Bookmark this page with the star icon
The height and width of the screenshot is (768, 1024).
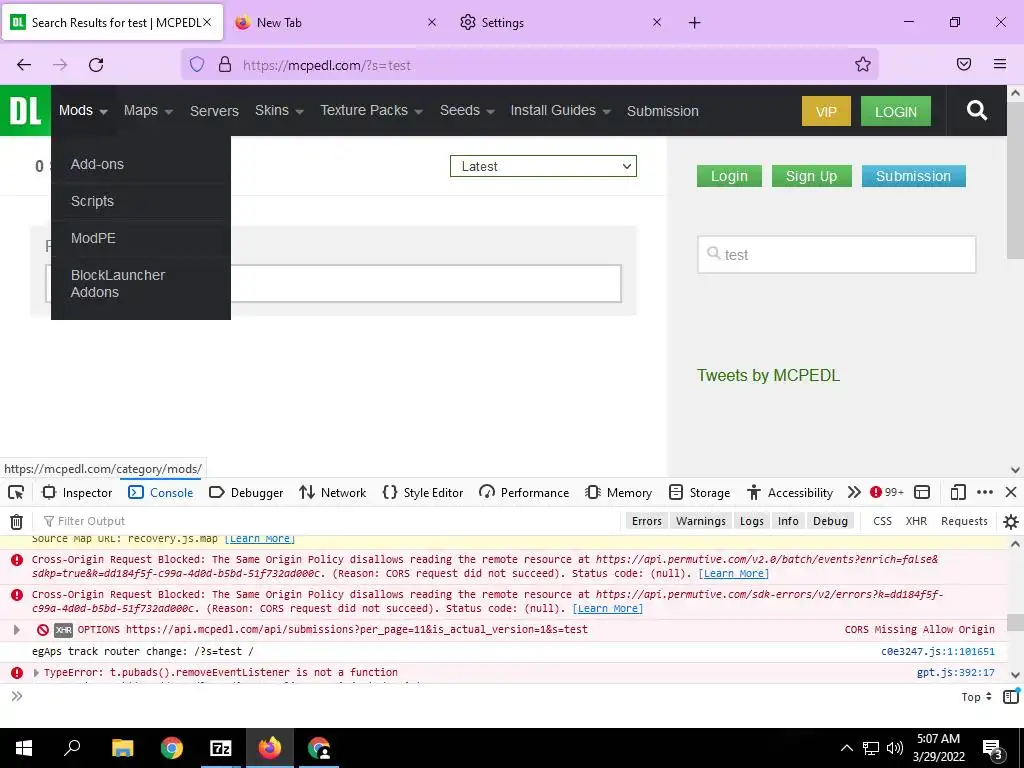pos(863,64)
